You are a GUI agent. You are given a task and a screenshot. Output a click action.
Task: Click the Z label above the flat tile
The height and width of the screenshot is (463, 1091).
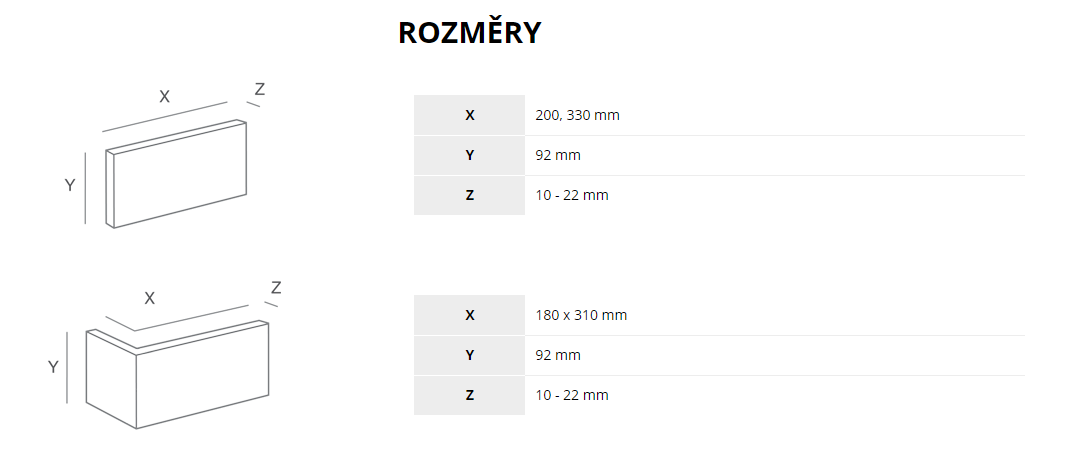(260, 89)
